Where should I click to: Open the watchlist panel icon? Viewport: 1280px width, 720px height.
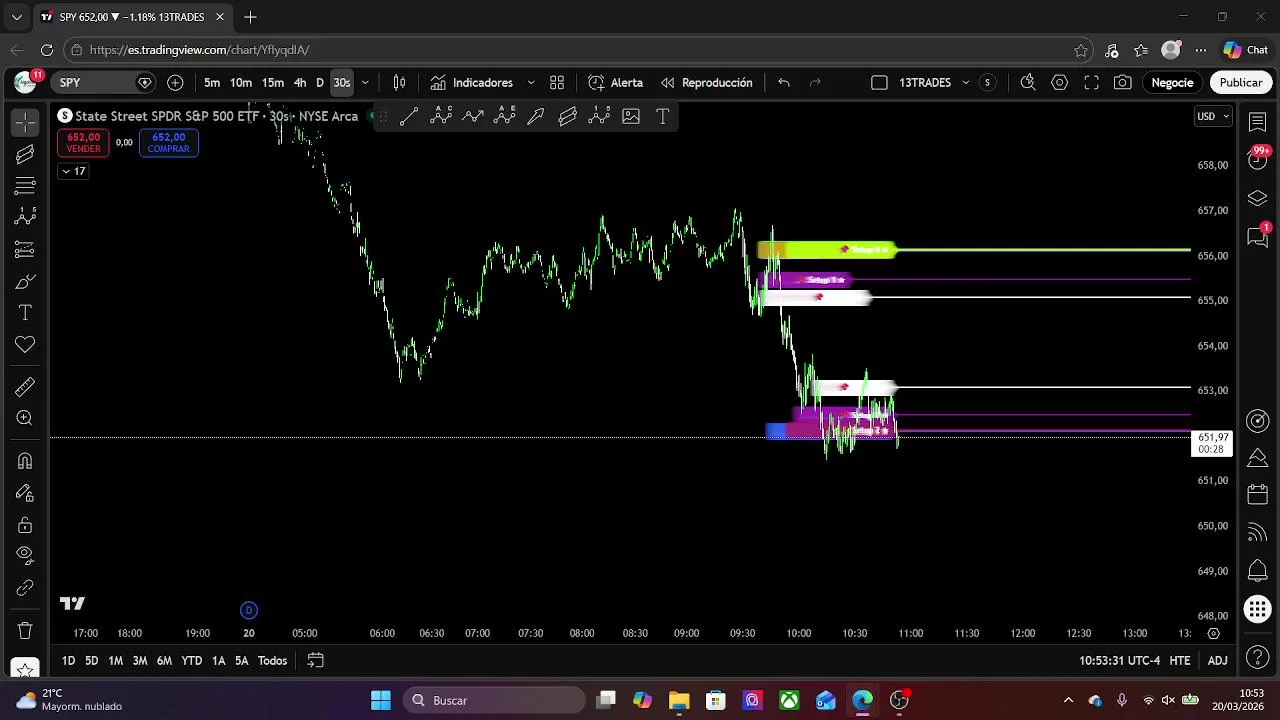click(1258, 122)
